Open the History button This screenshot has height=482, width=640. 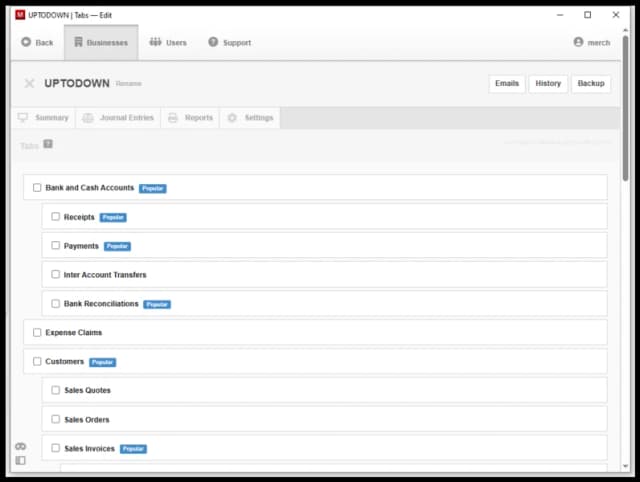[548, 84]
